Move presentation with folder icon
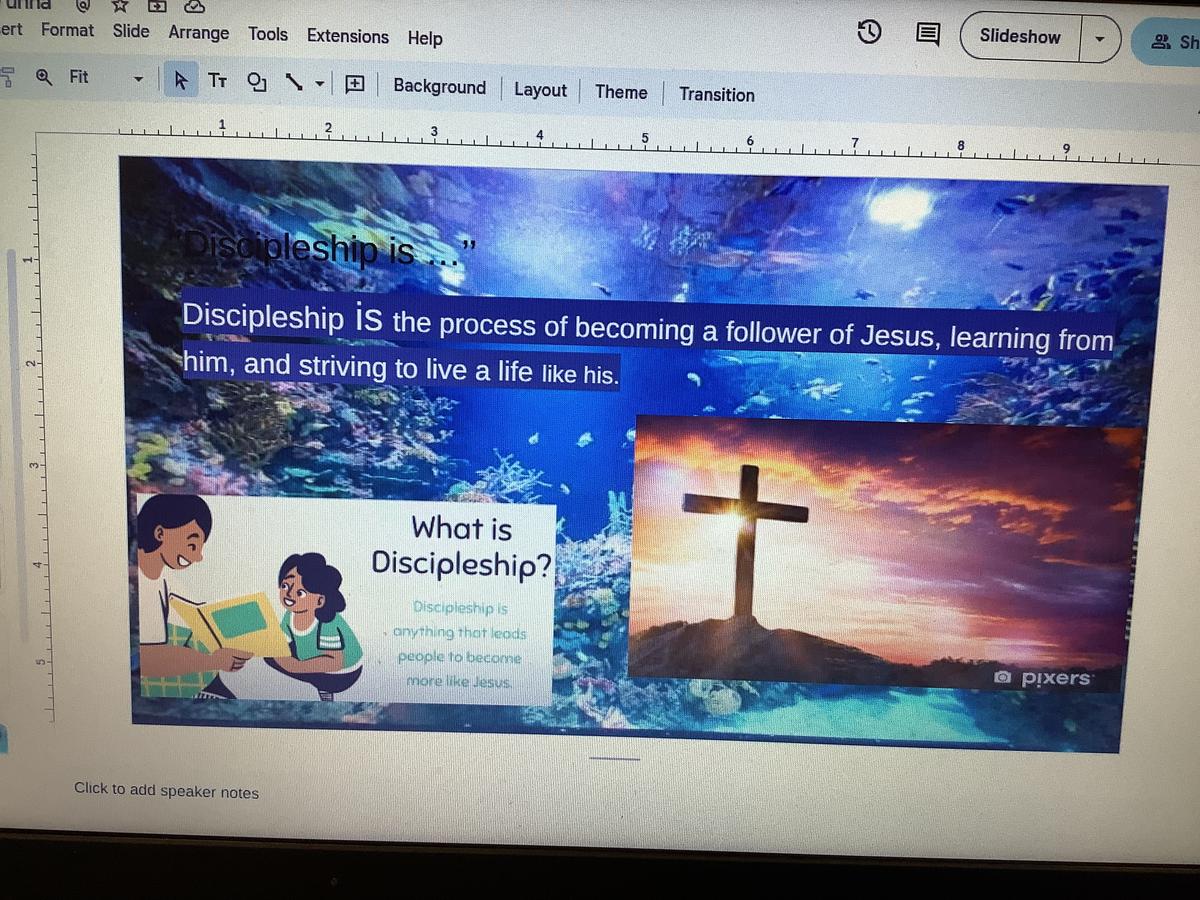This screenshot has width=1200, height=900. point(157,5)
